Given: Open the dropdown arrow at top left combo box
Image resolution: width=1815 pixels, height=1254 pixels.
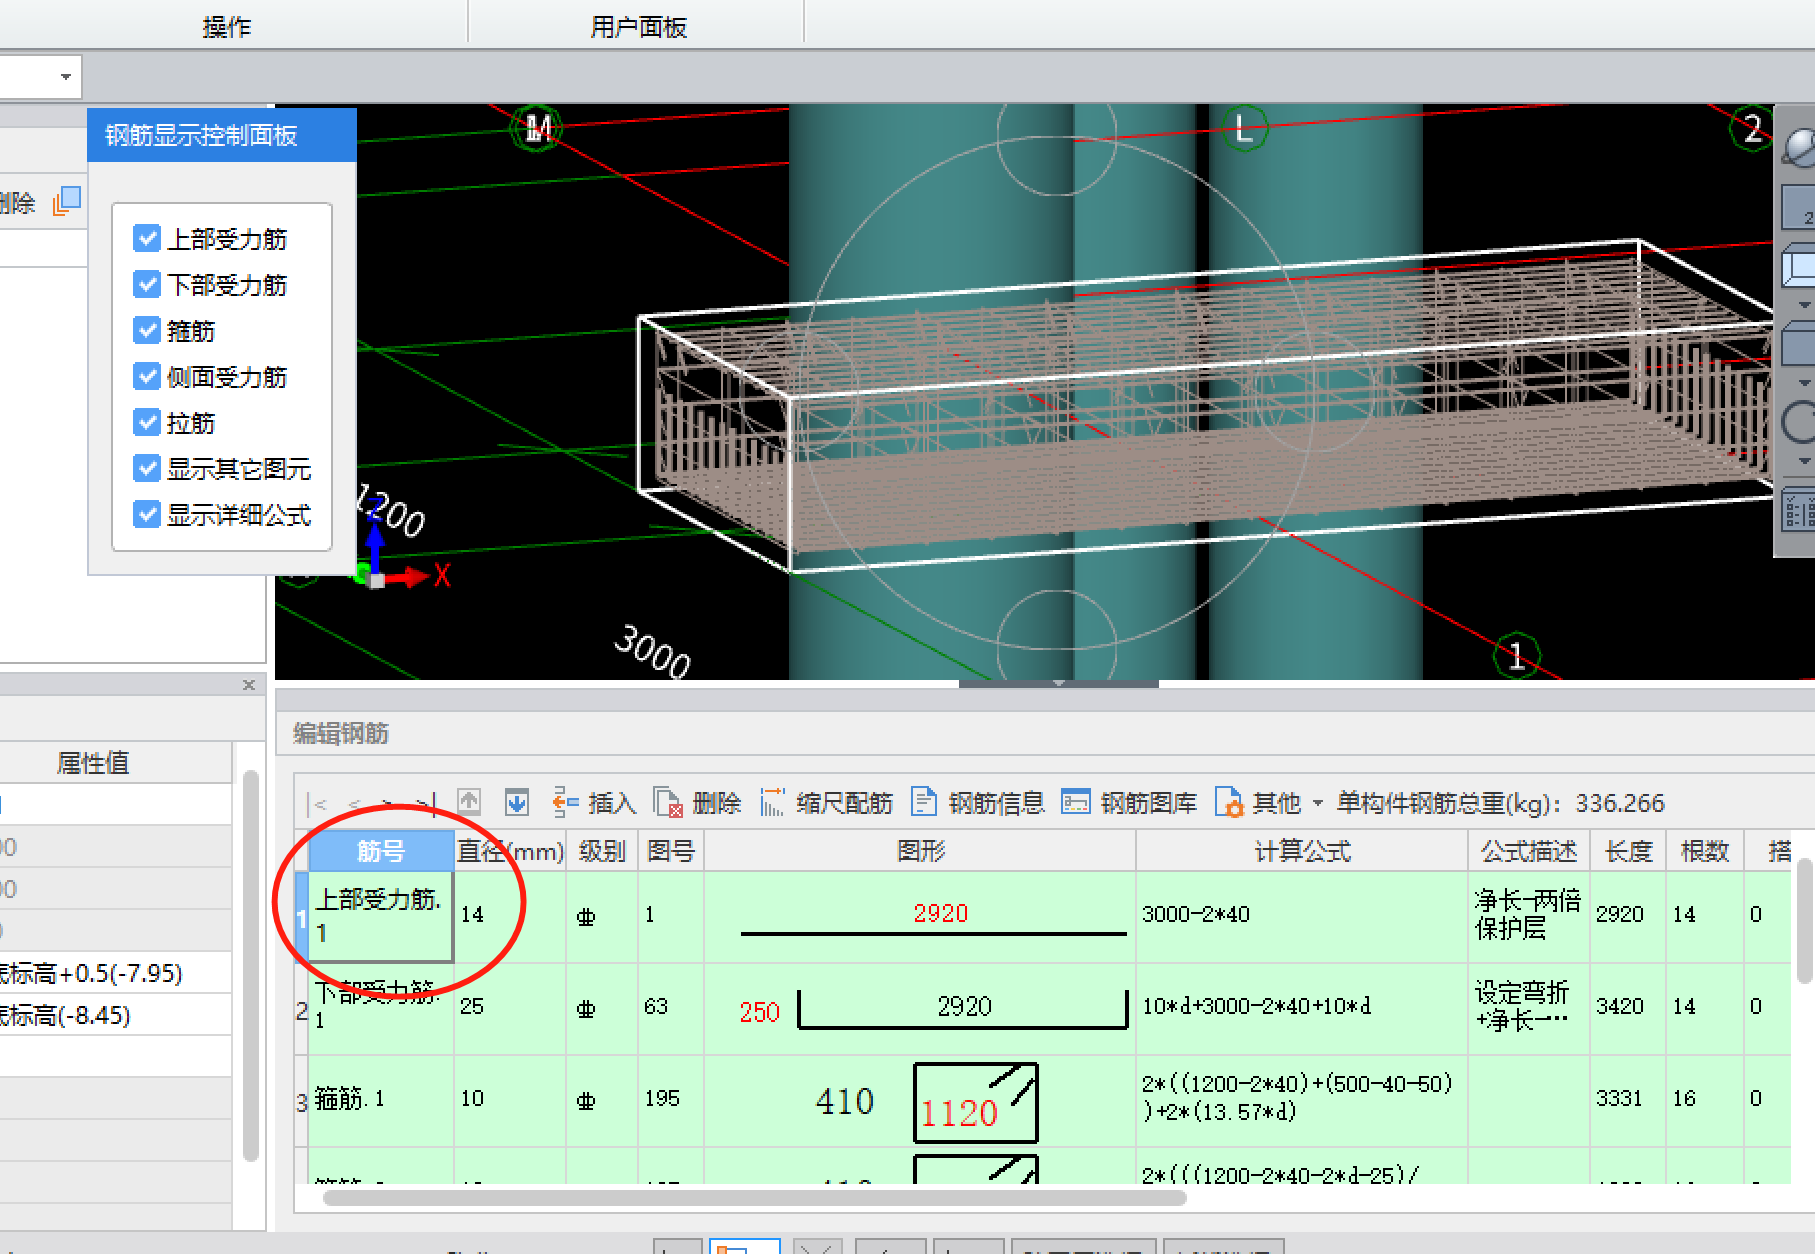Looking at the screenshot, I should pos(66,77).
